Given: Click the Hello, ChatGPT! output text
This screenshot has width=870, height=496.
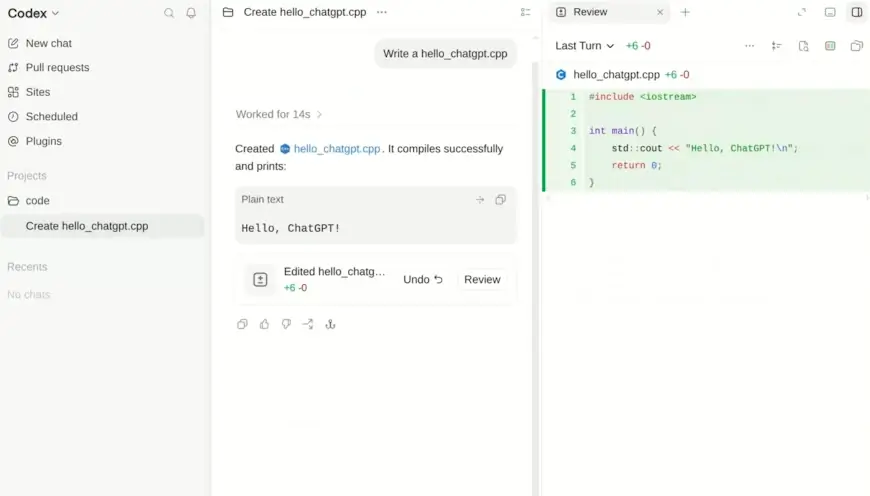Looking at the screenshot, I should coord(290,228).
